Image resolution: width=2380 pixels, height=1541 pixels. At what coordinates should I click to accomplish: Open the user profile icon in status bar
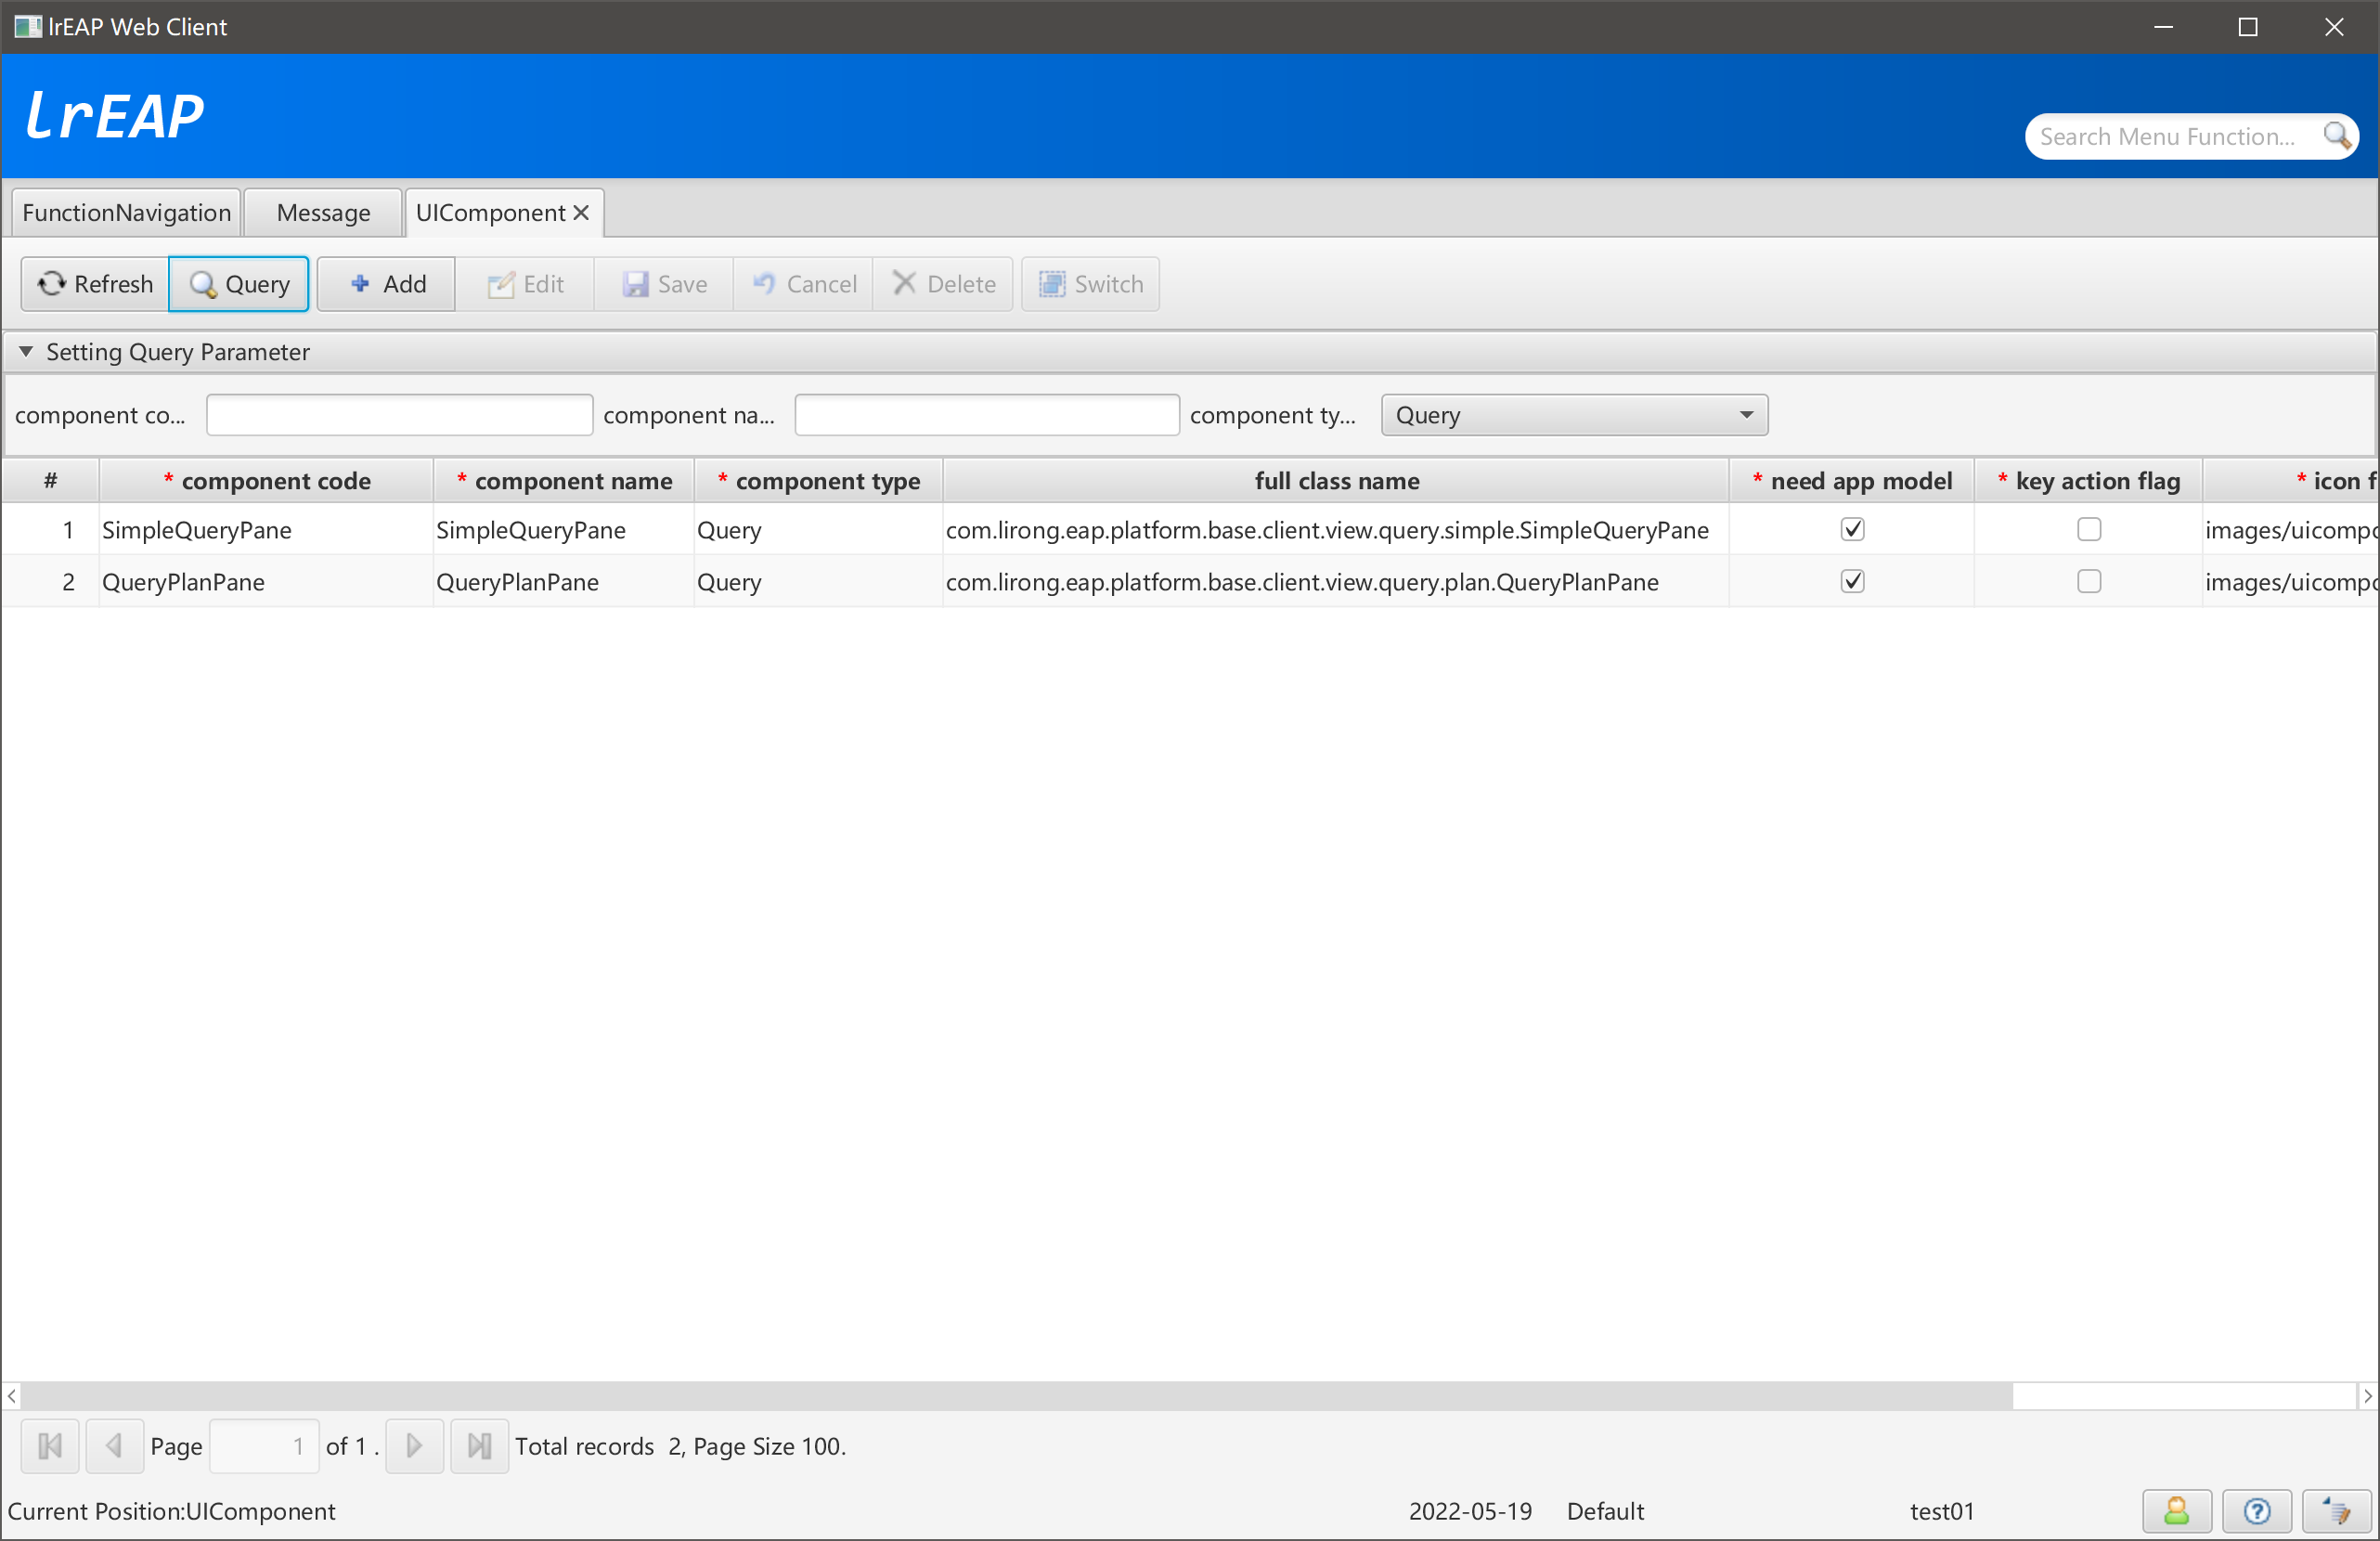coord(2177,1511)
